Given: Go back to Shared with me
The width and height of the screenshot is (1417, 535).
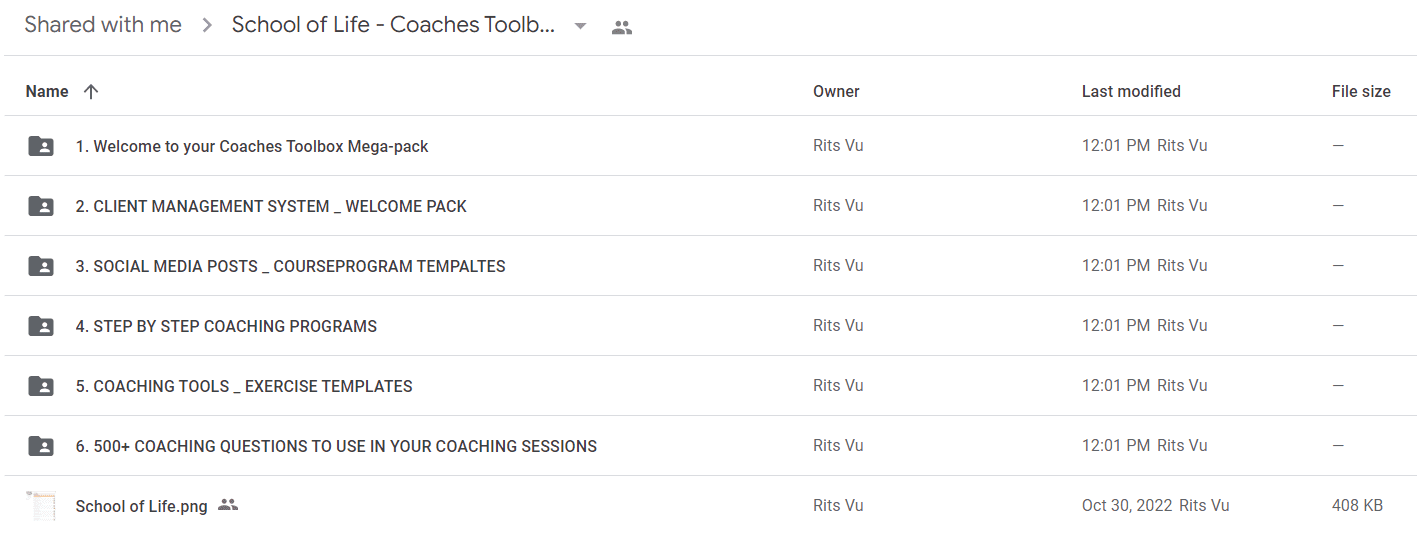Looking at the screenshot, I should pos(103,25).
